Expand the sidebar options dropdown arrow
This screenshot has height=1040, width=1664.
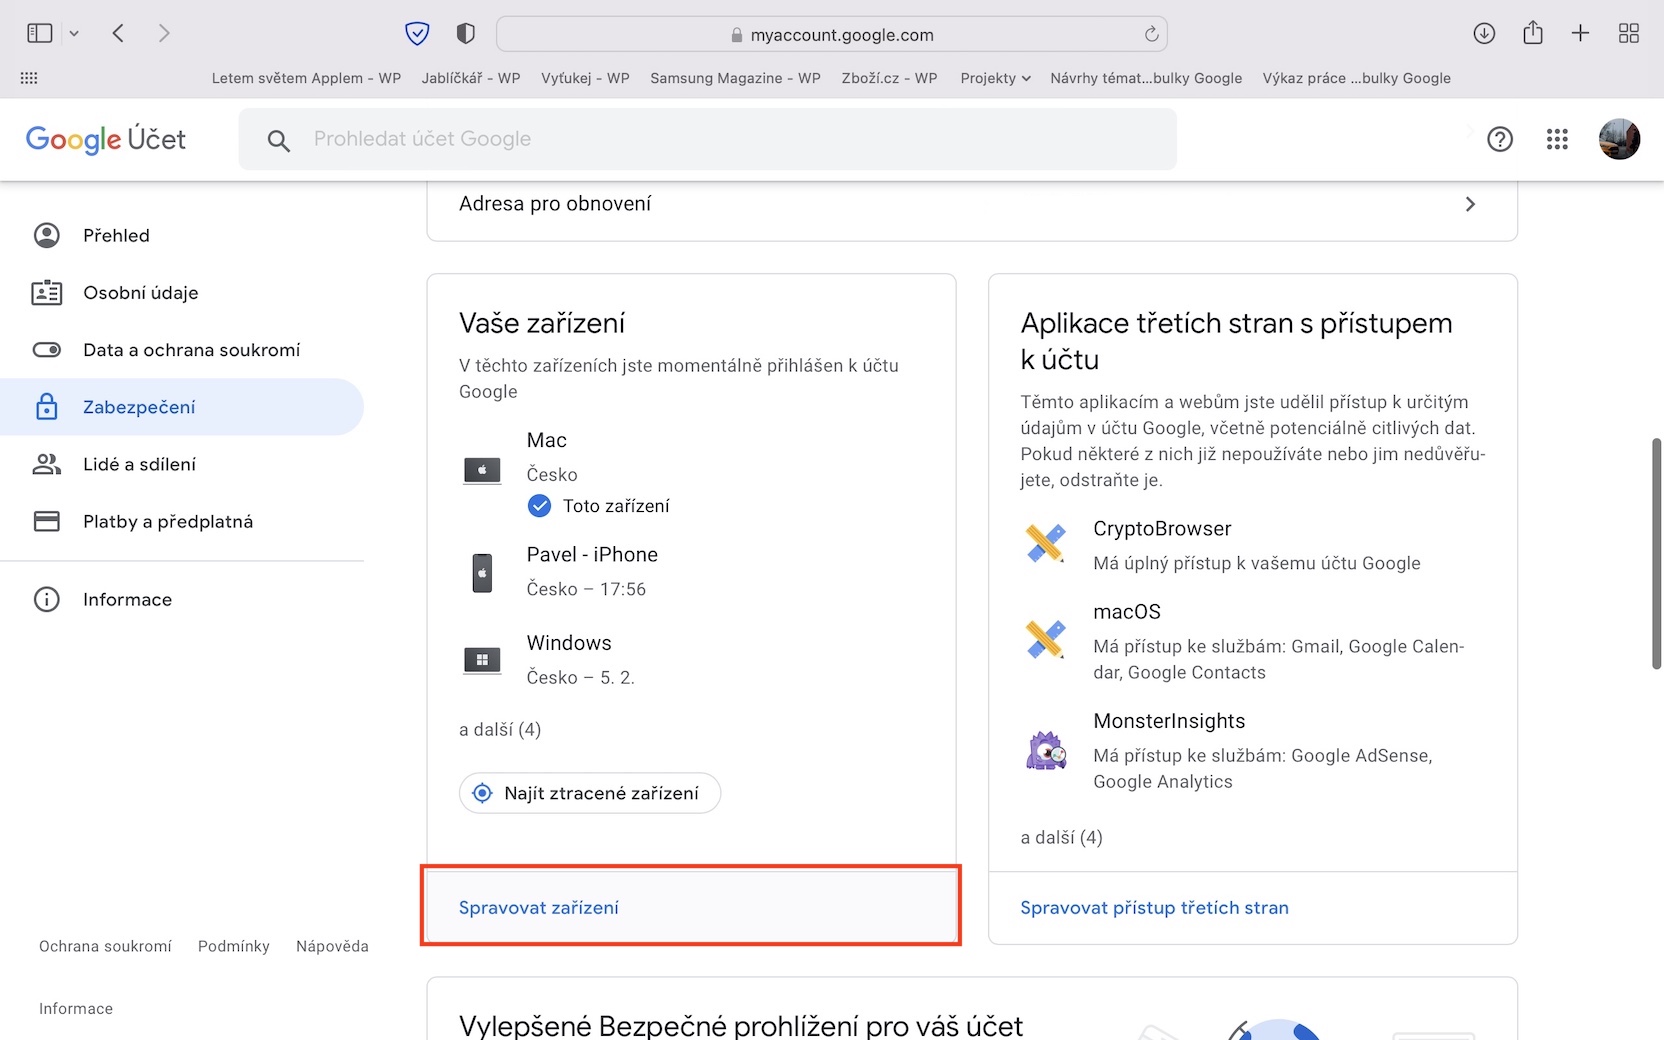coord(74,34)
